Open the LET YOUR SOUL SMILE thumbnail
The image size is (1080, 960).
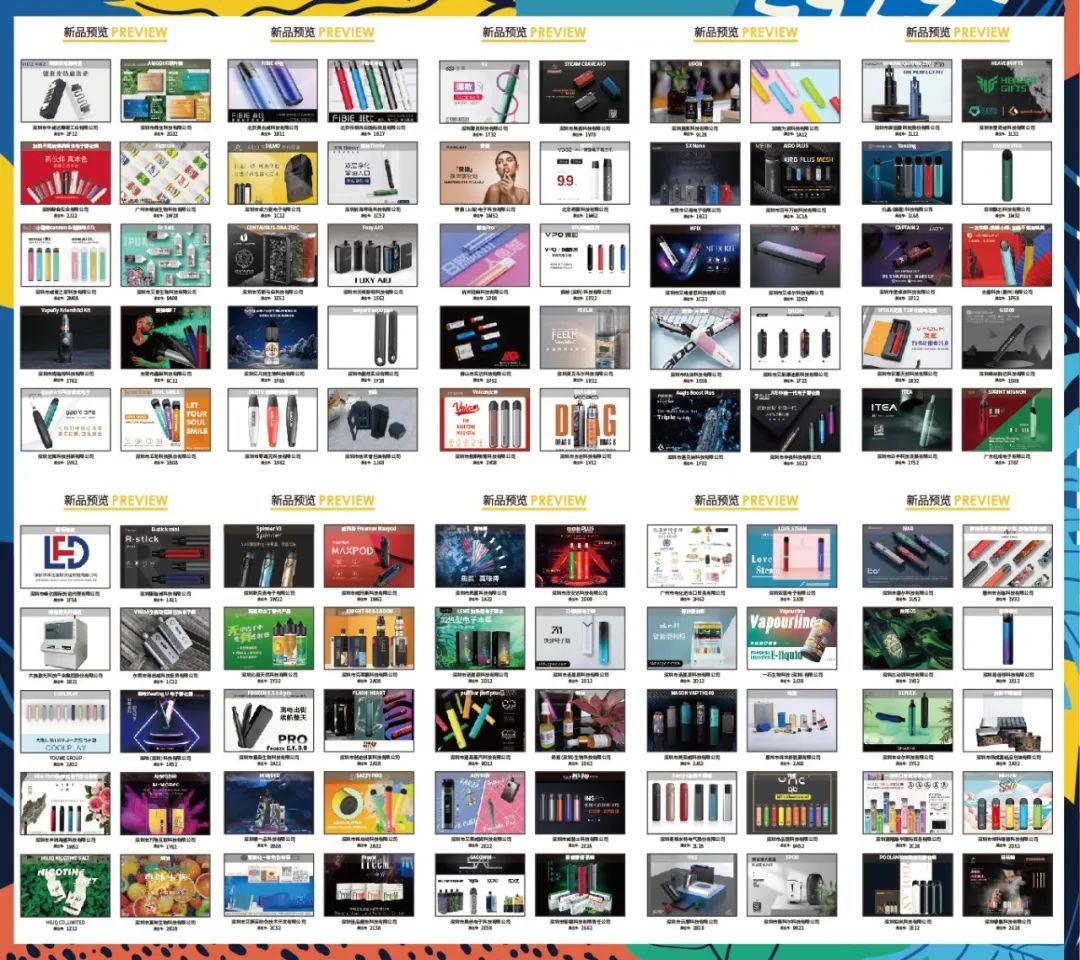pos(165,419)
